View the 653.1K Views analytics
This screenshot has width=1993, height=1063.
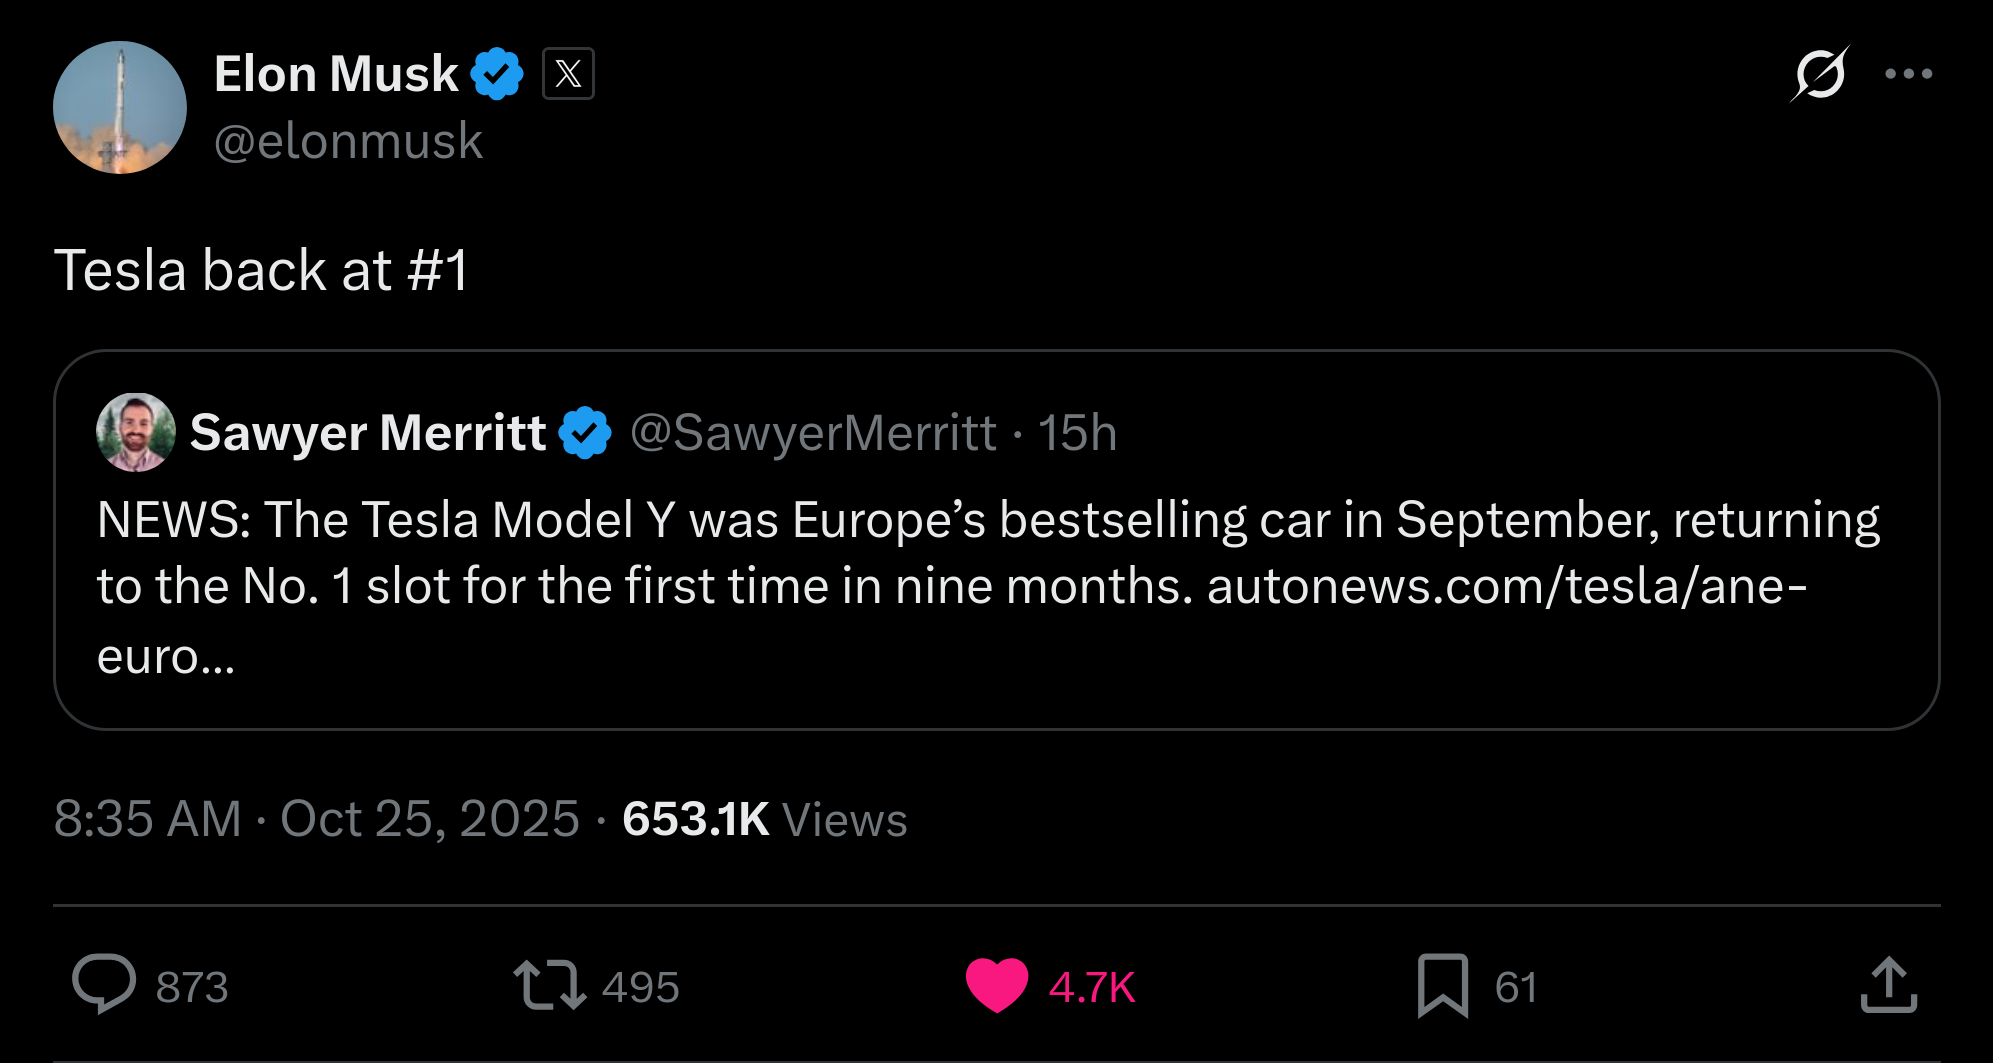(764, 819)
